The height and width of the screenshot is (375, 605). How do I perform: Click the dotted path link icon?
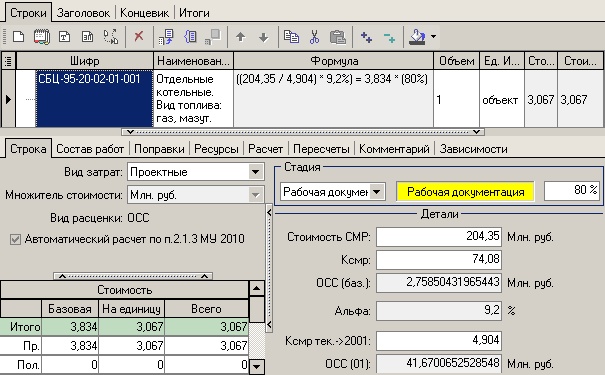(111, 37)
